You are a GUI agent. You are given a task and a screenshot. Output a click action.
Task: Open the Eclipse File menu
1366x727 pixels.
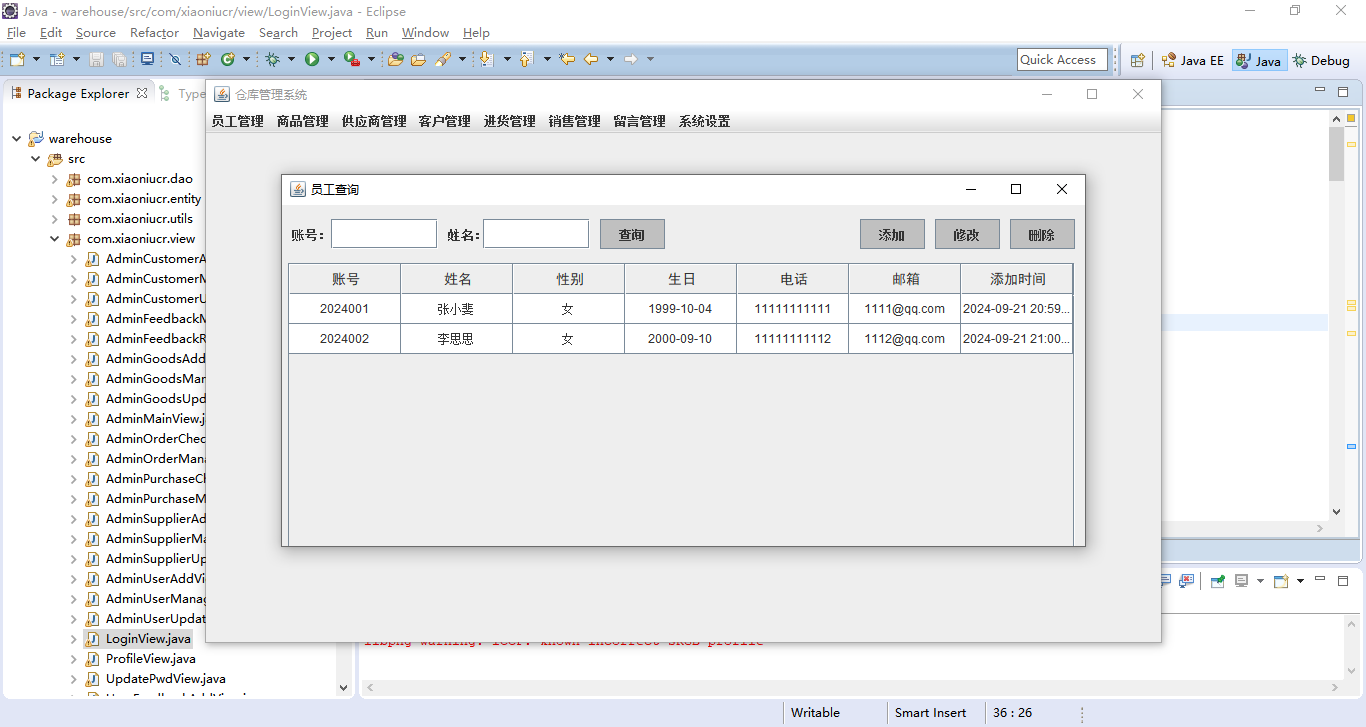click(16, 33)
